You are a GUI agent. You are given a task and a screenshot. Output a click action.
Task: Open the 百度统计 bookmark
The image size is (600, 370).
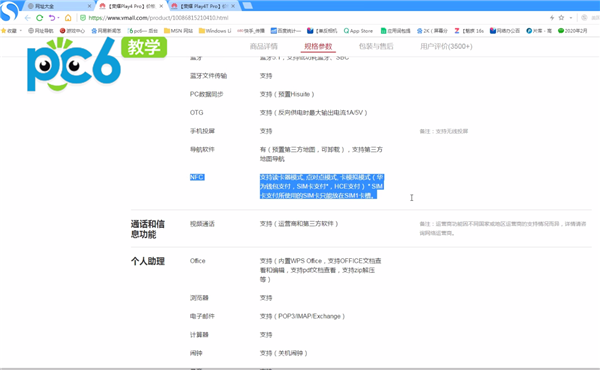tap(286, 31)
